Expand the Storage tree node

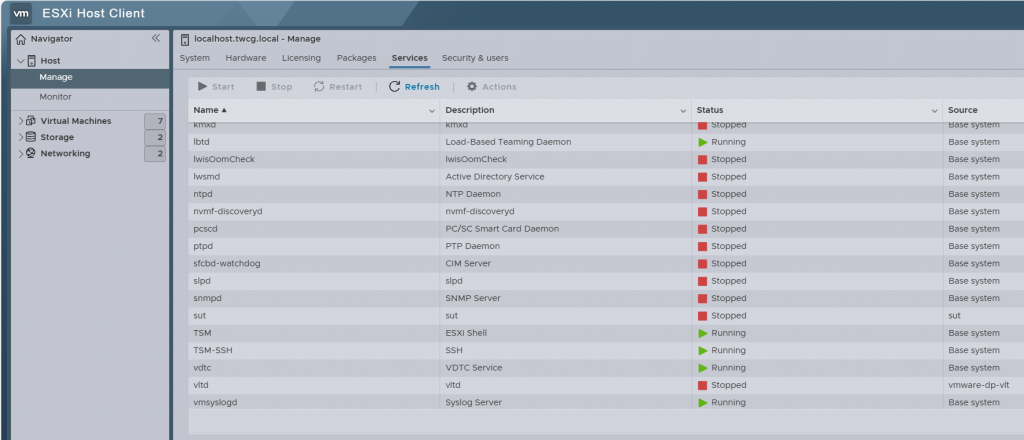point(20,137)
